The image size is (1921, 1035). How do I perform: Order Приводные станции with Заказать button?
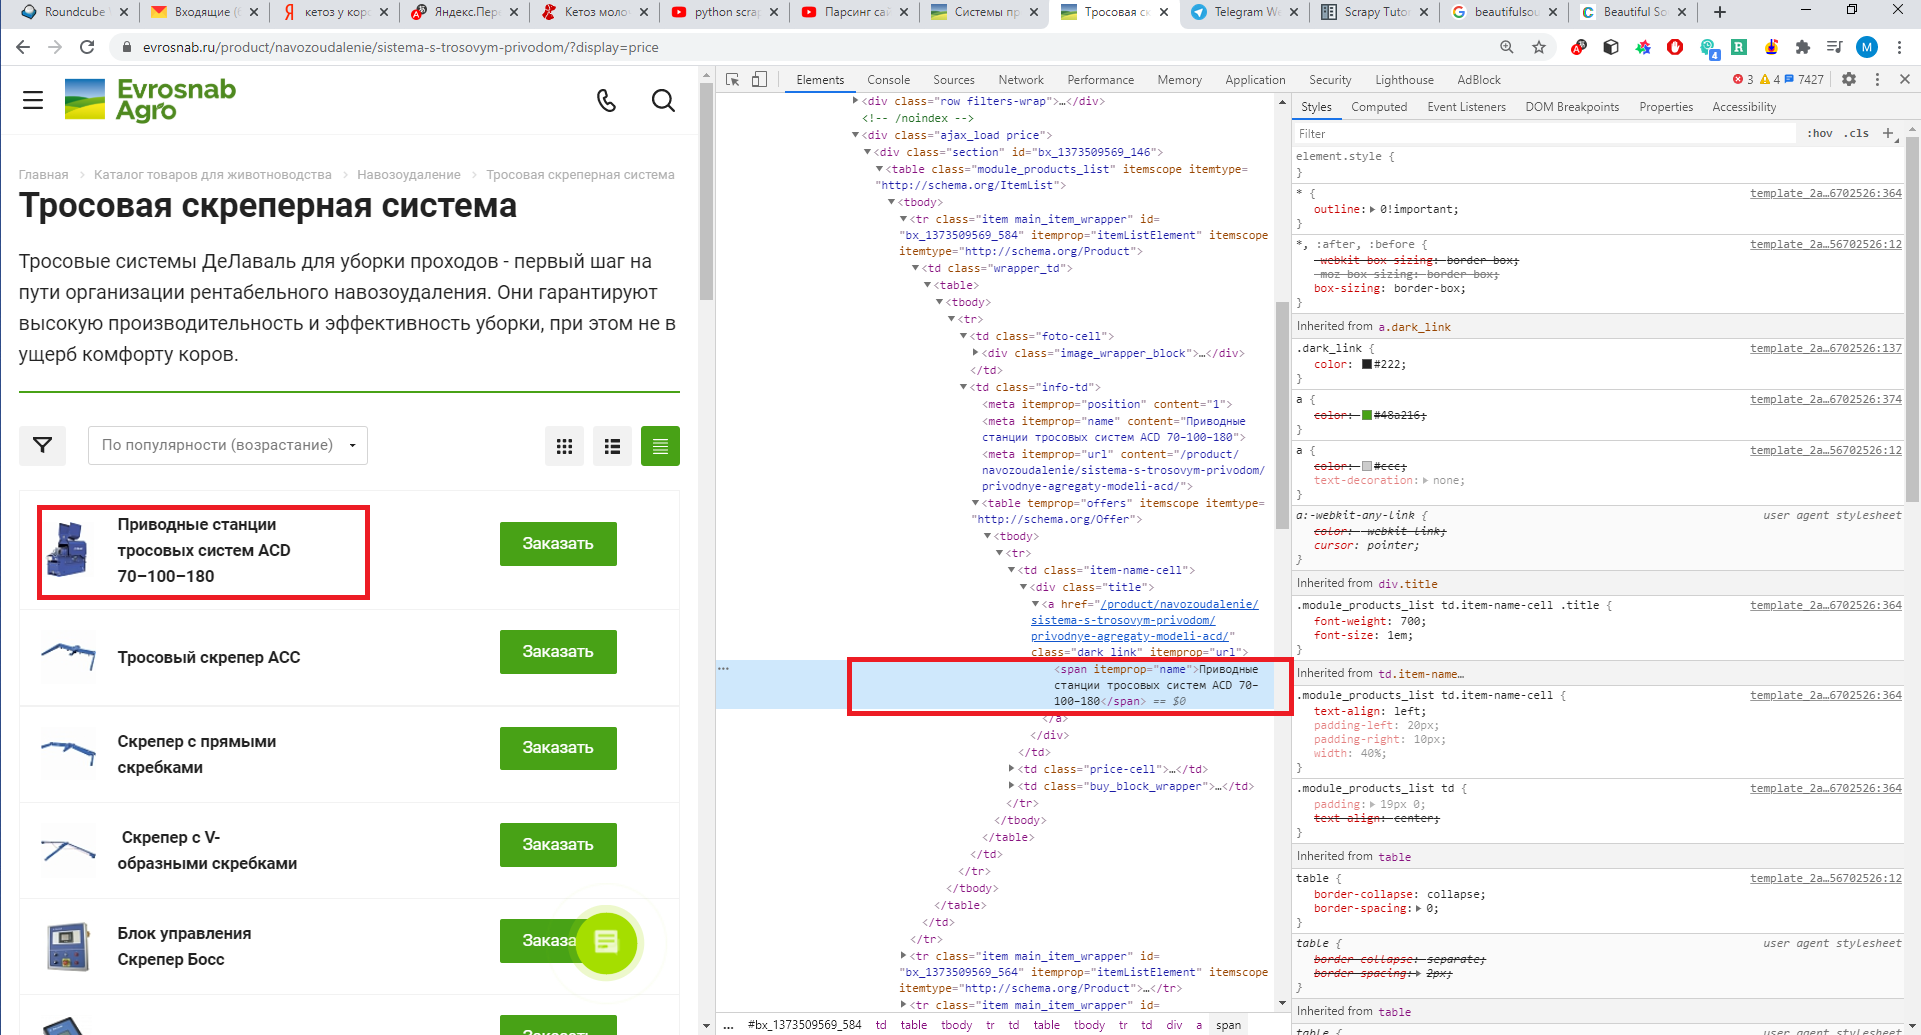(558, 543)
